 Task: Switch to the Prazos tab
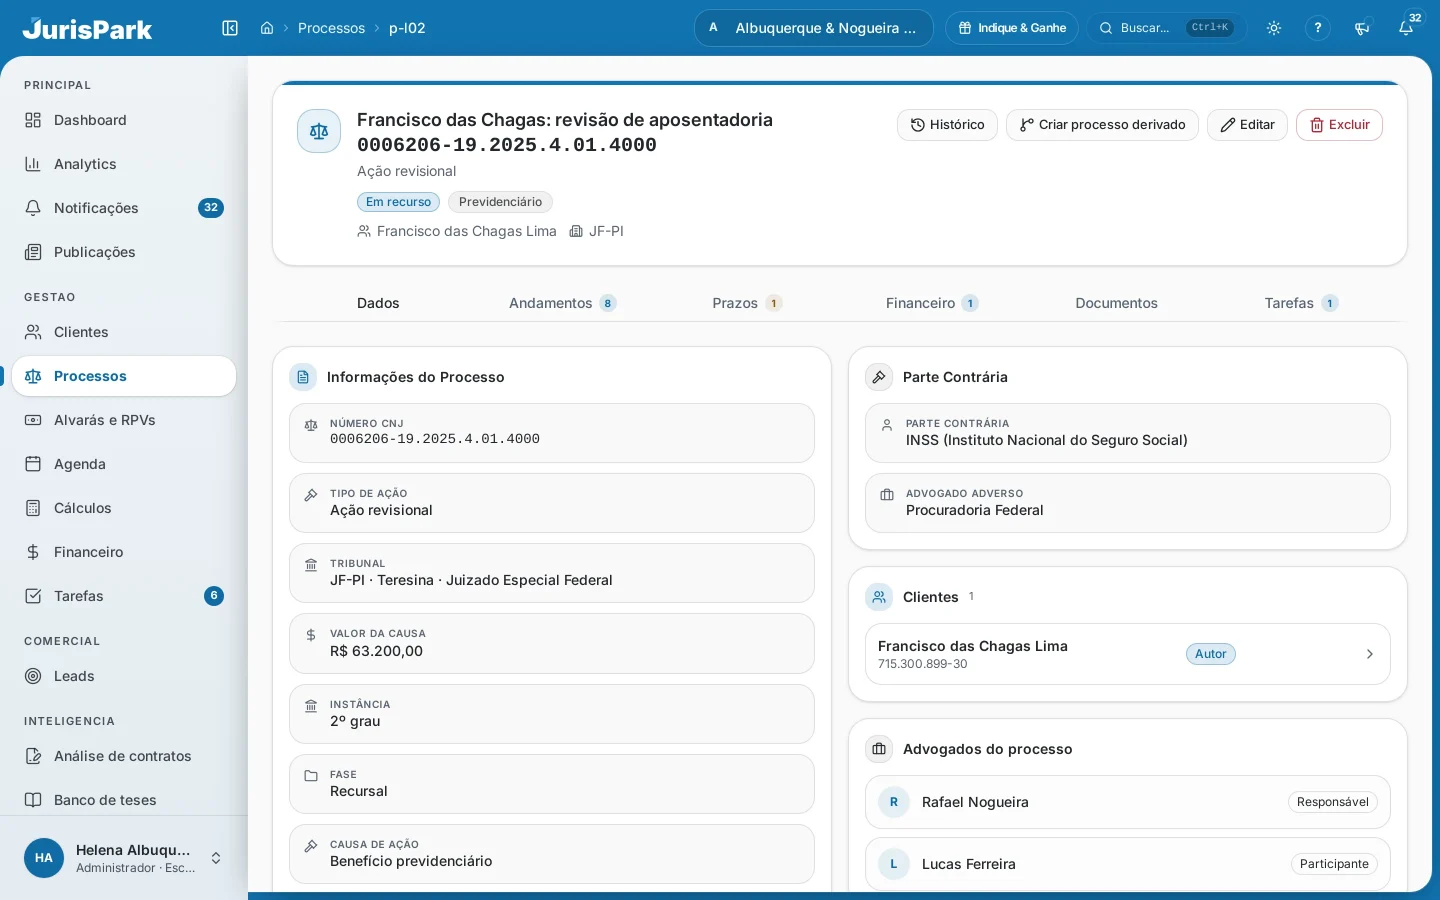747,303
